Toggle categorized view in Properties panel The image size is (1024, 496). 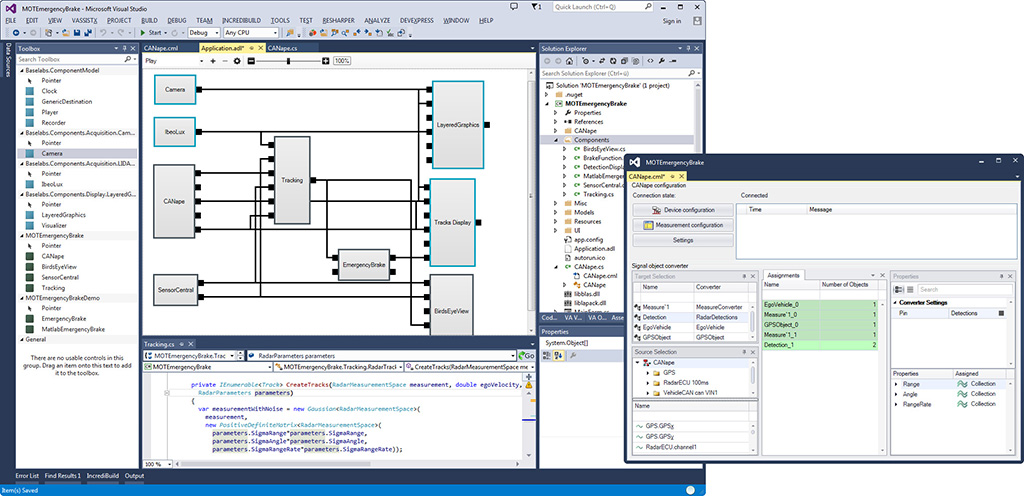click(898, 290)
